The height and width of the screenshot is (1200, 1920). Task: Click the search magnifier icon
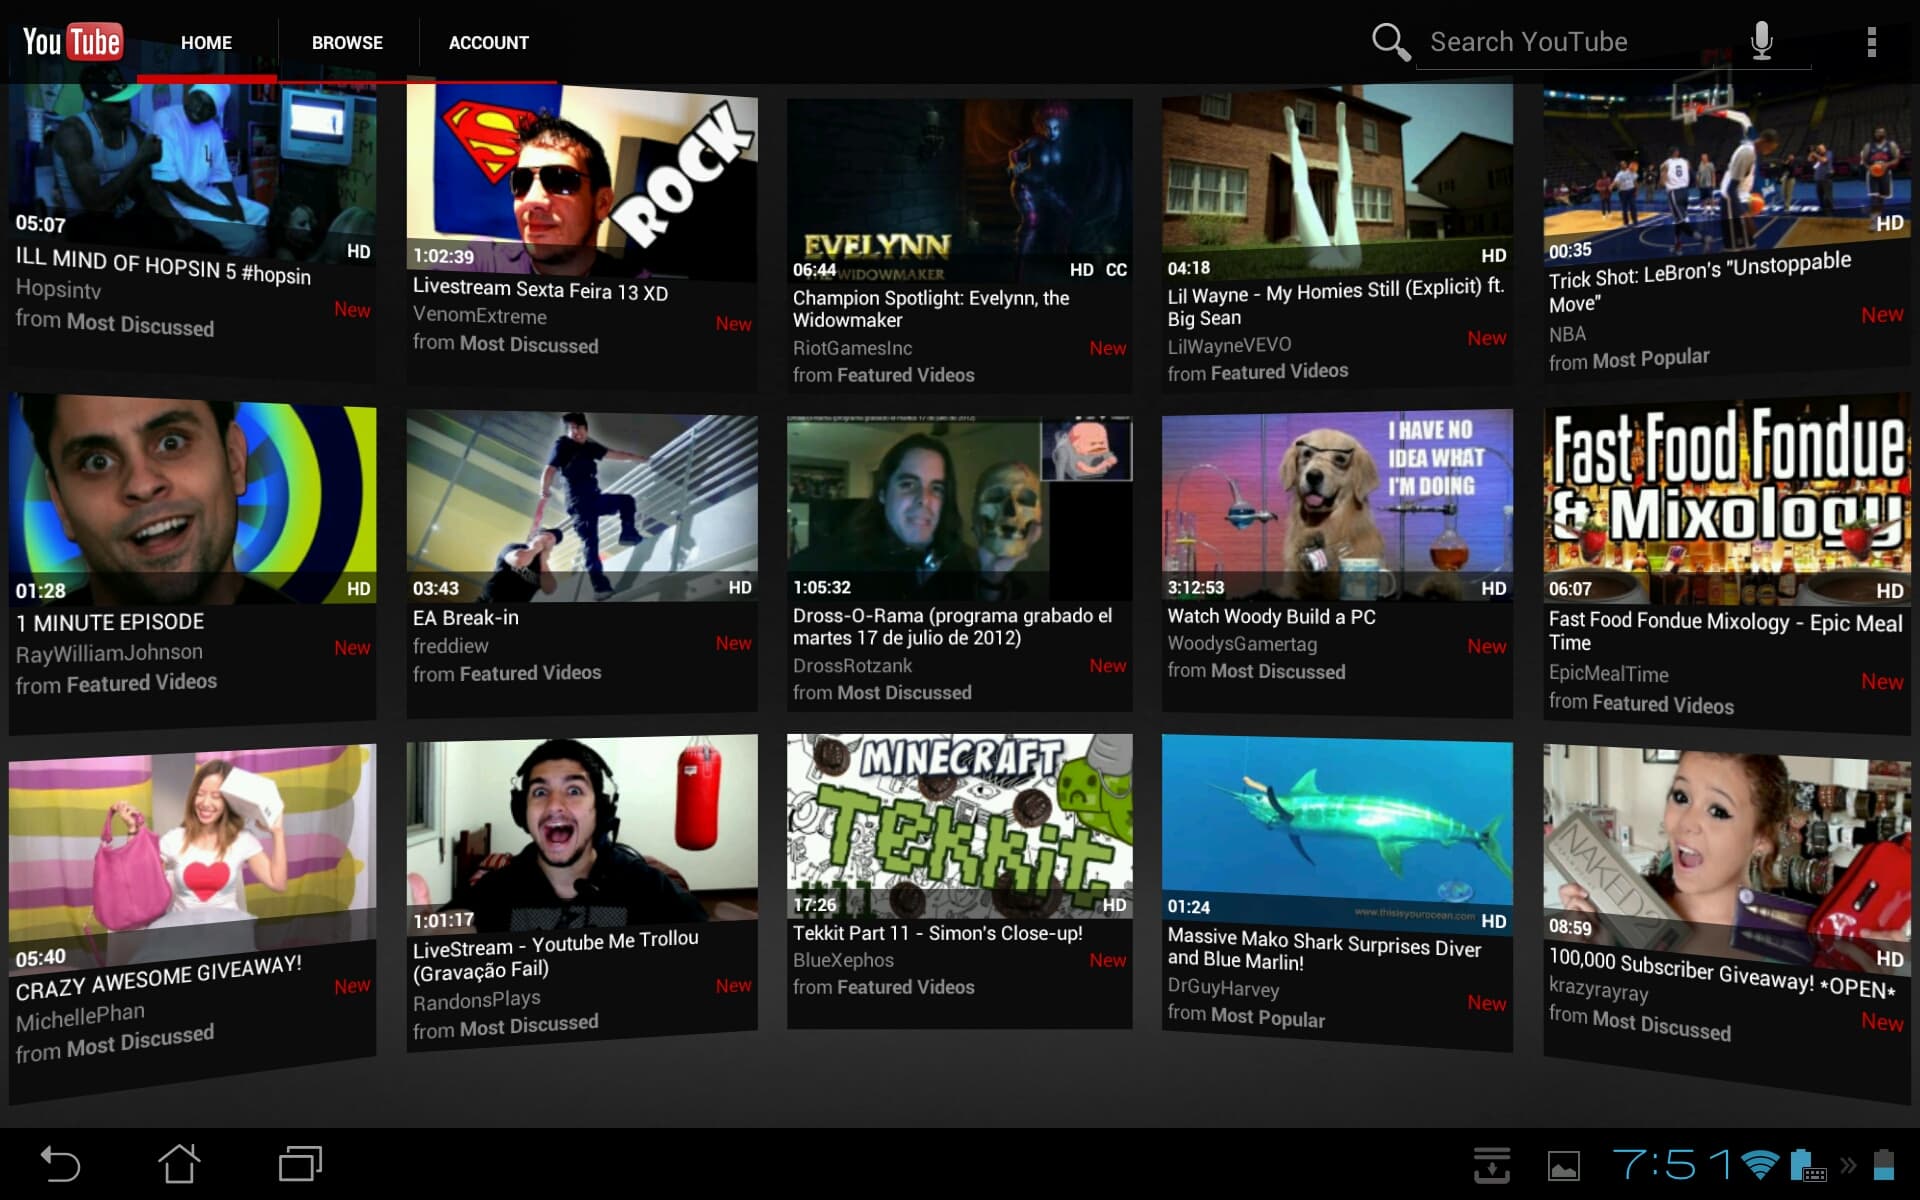[x=1390, y=42]
